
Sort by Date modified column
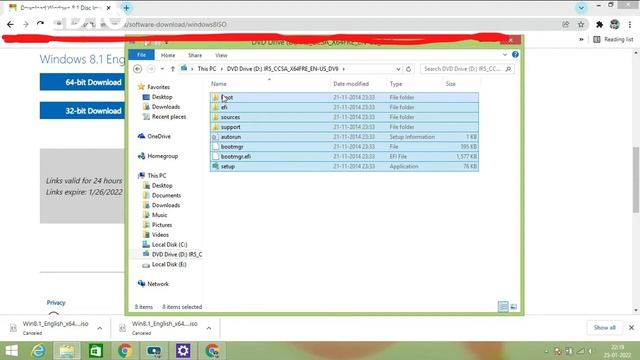tap(351, 84)
